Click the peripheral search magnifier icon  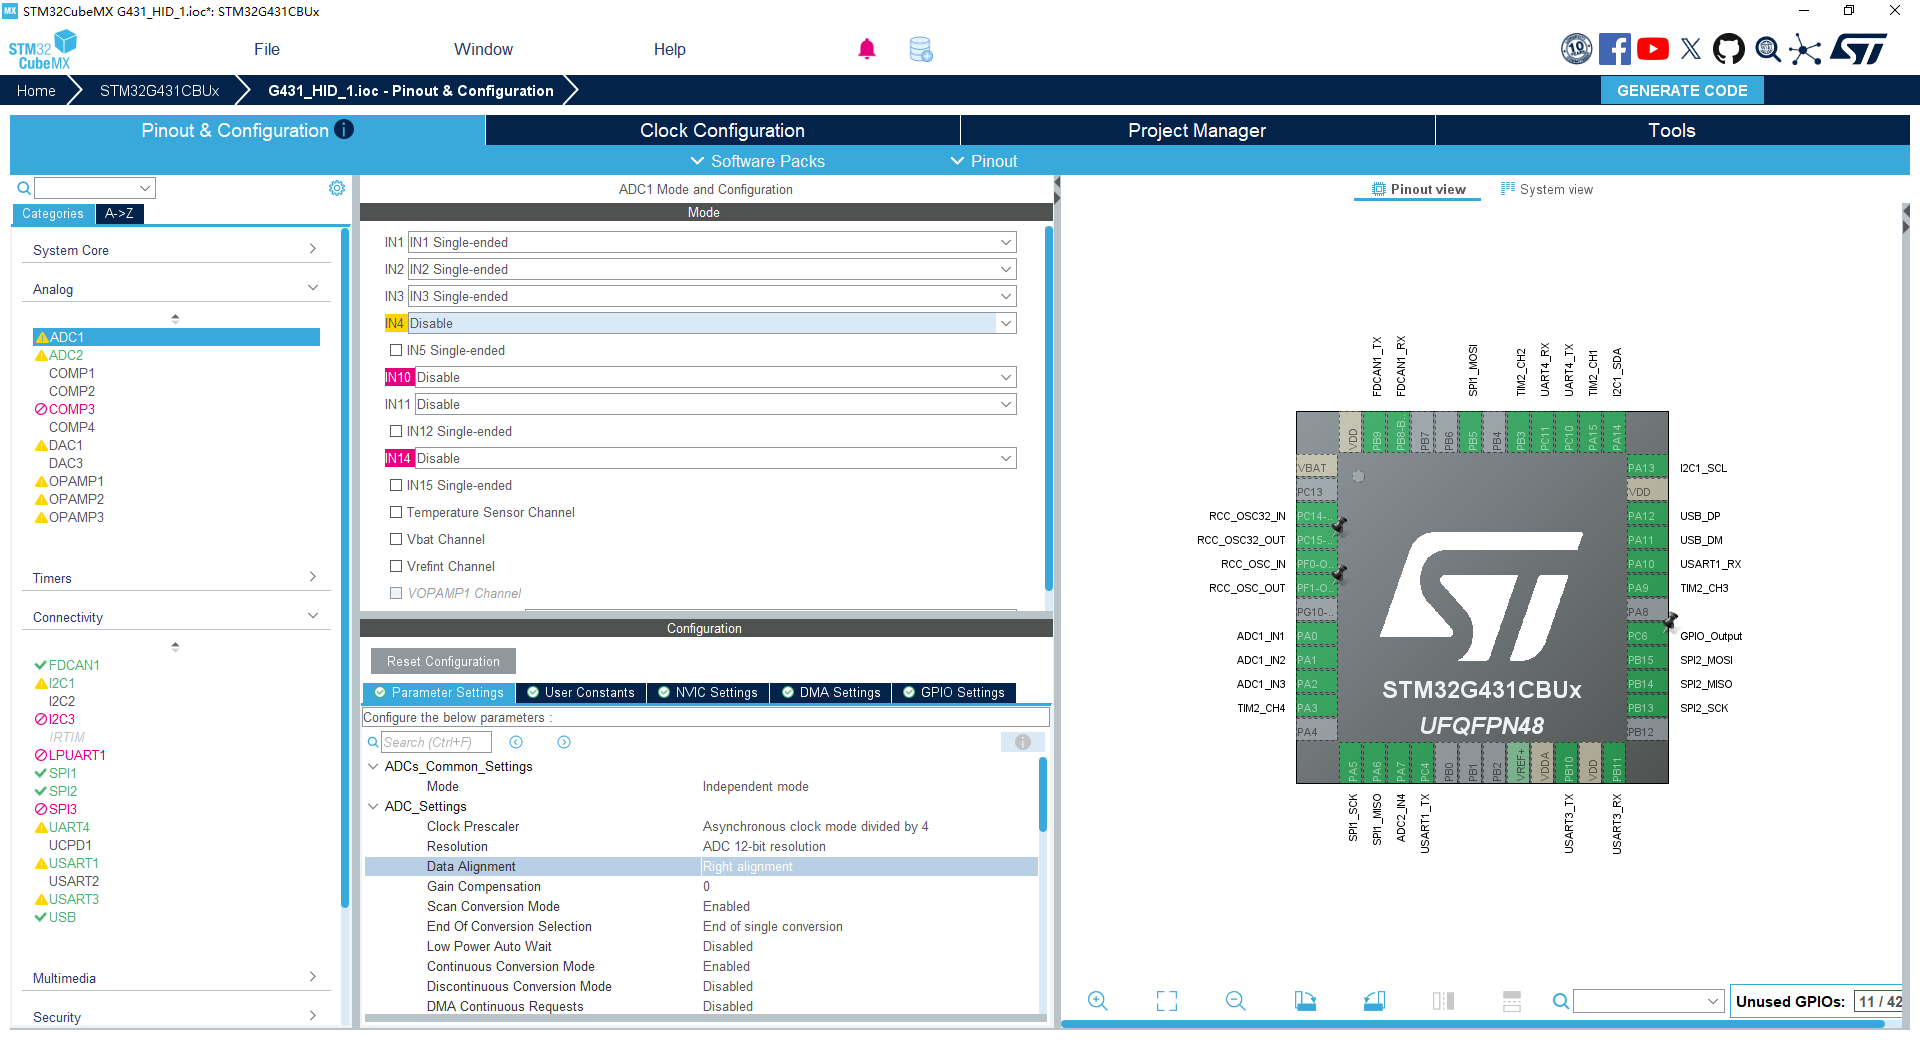(23, 188)
